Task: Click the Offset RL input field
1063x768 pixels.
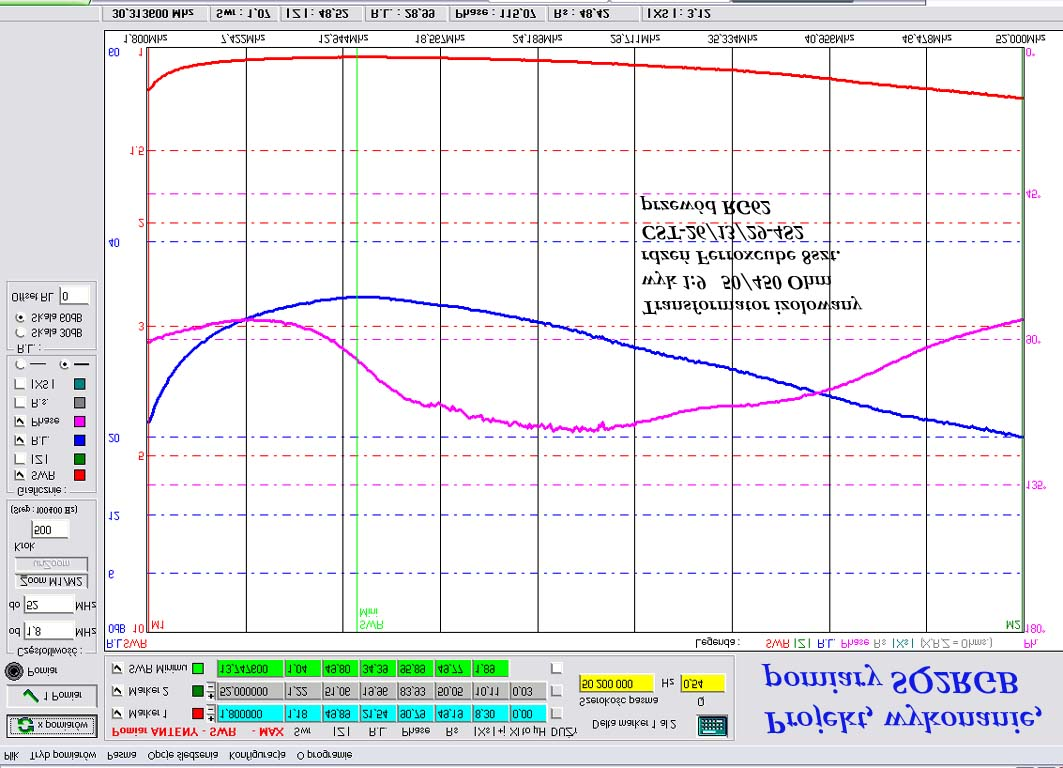Action: pos(74,296)
